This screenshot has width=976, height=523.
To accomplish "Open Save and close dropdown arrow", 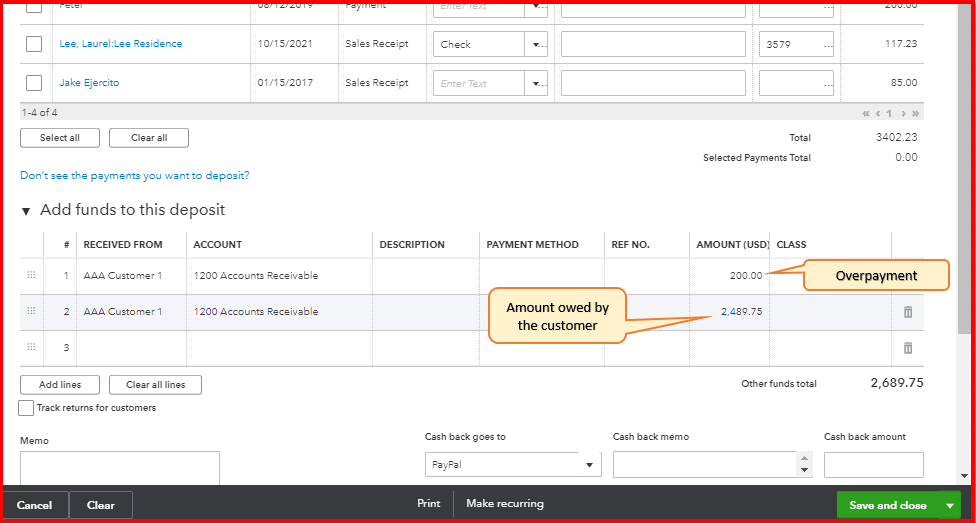I will coord(949,506).
